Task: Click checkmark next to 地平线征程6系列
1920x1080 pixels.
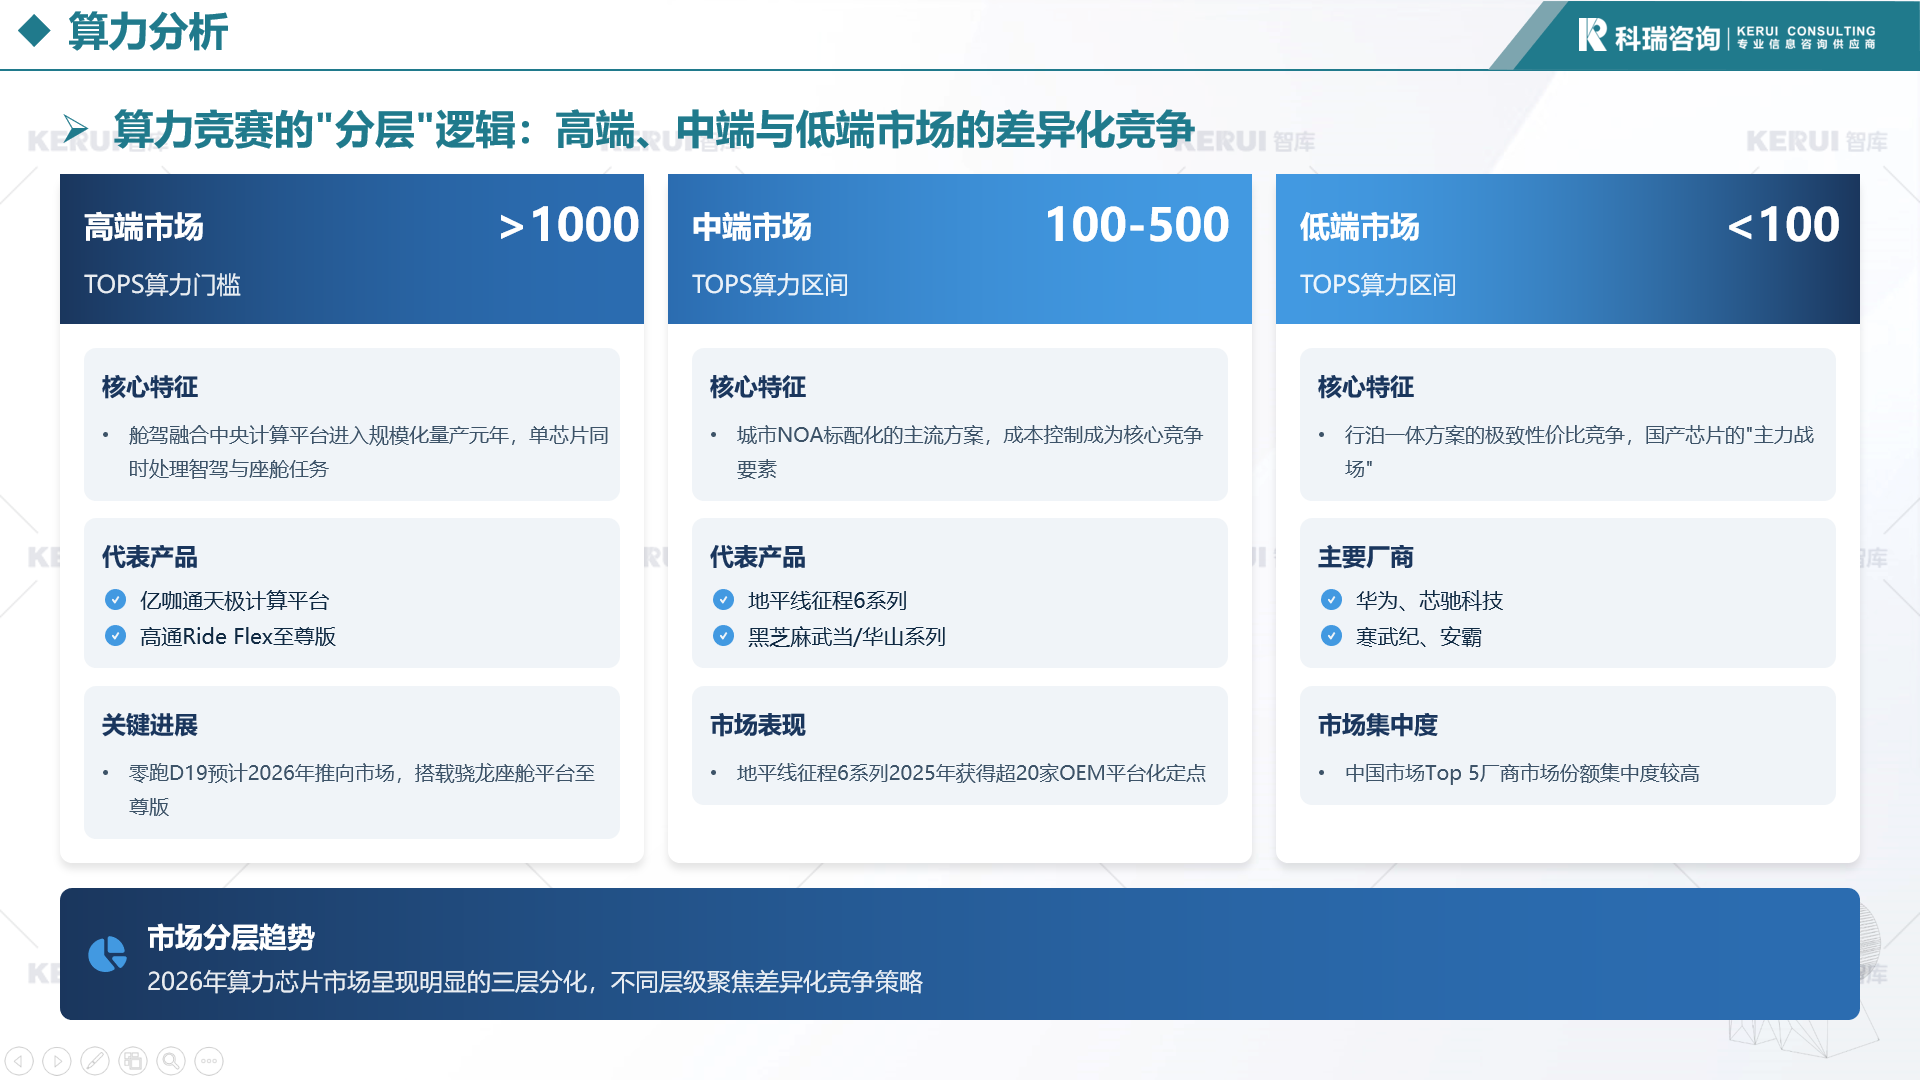Action: [724, 600]
